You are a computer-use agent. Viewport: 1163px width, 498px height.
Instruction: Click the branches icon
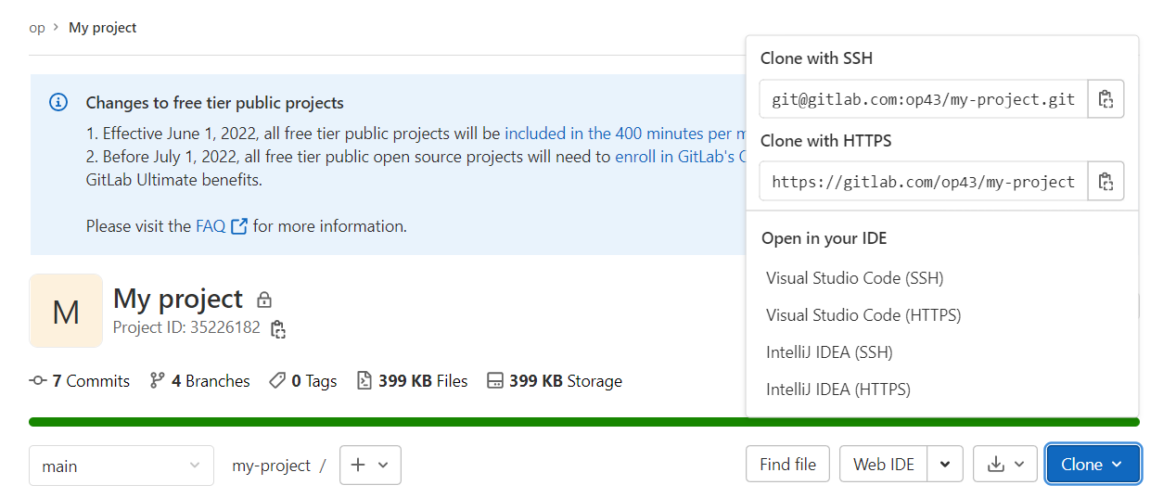(x=157, y=381)
